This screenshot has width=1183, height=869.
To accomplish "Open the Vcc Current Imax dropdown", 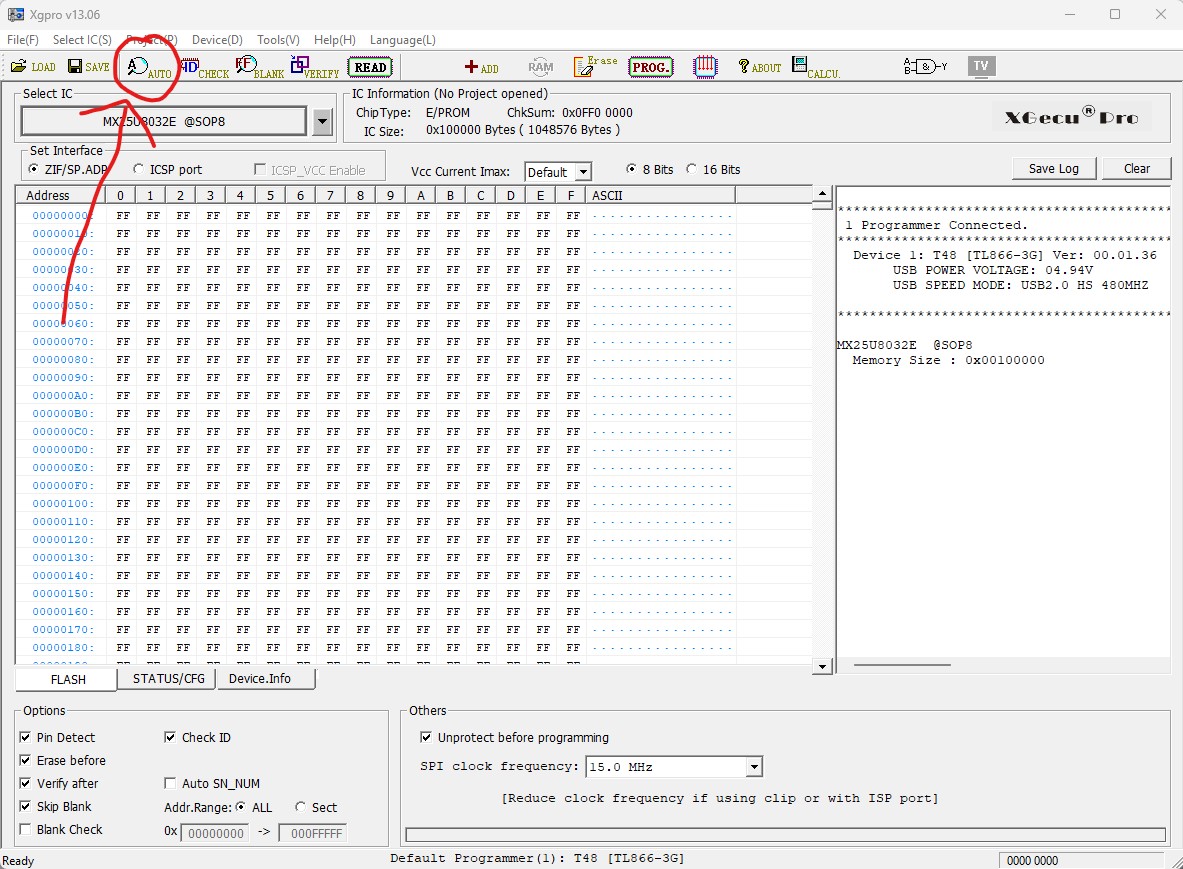I will (584, 171).
